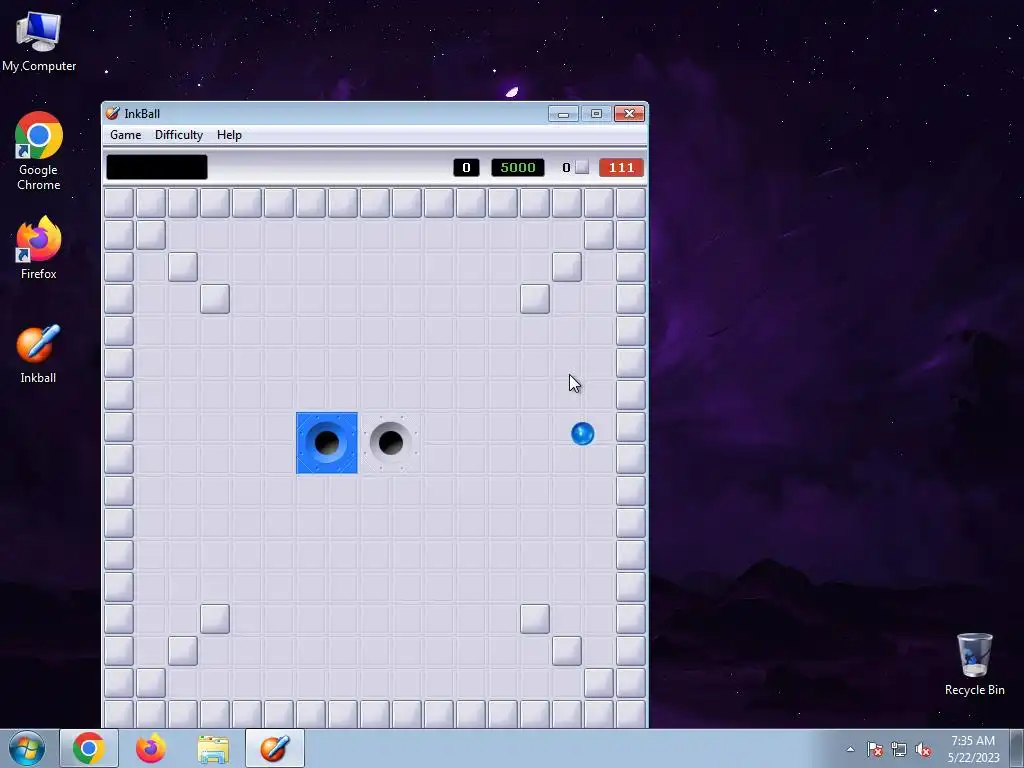
Task: Click the red timer showing 111
Action: [621, 168]
